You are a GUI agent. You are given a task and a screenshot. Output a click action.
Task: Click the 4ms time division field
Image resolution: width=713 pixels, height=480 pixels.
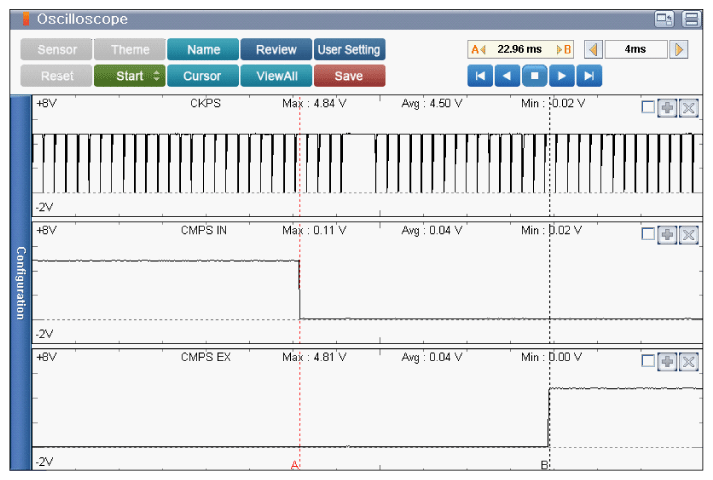[x=636, y=49]
